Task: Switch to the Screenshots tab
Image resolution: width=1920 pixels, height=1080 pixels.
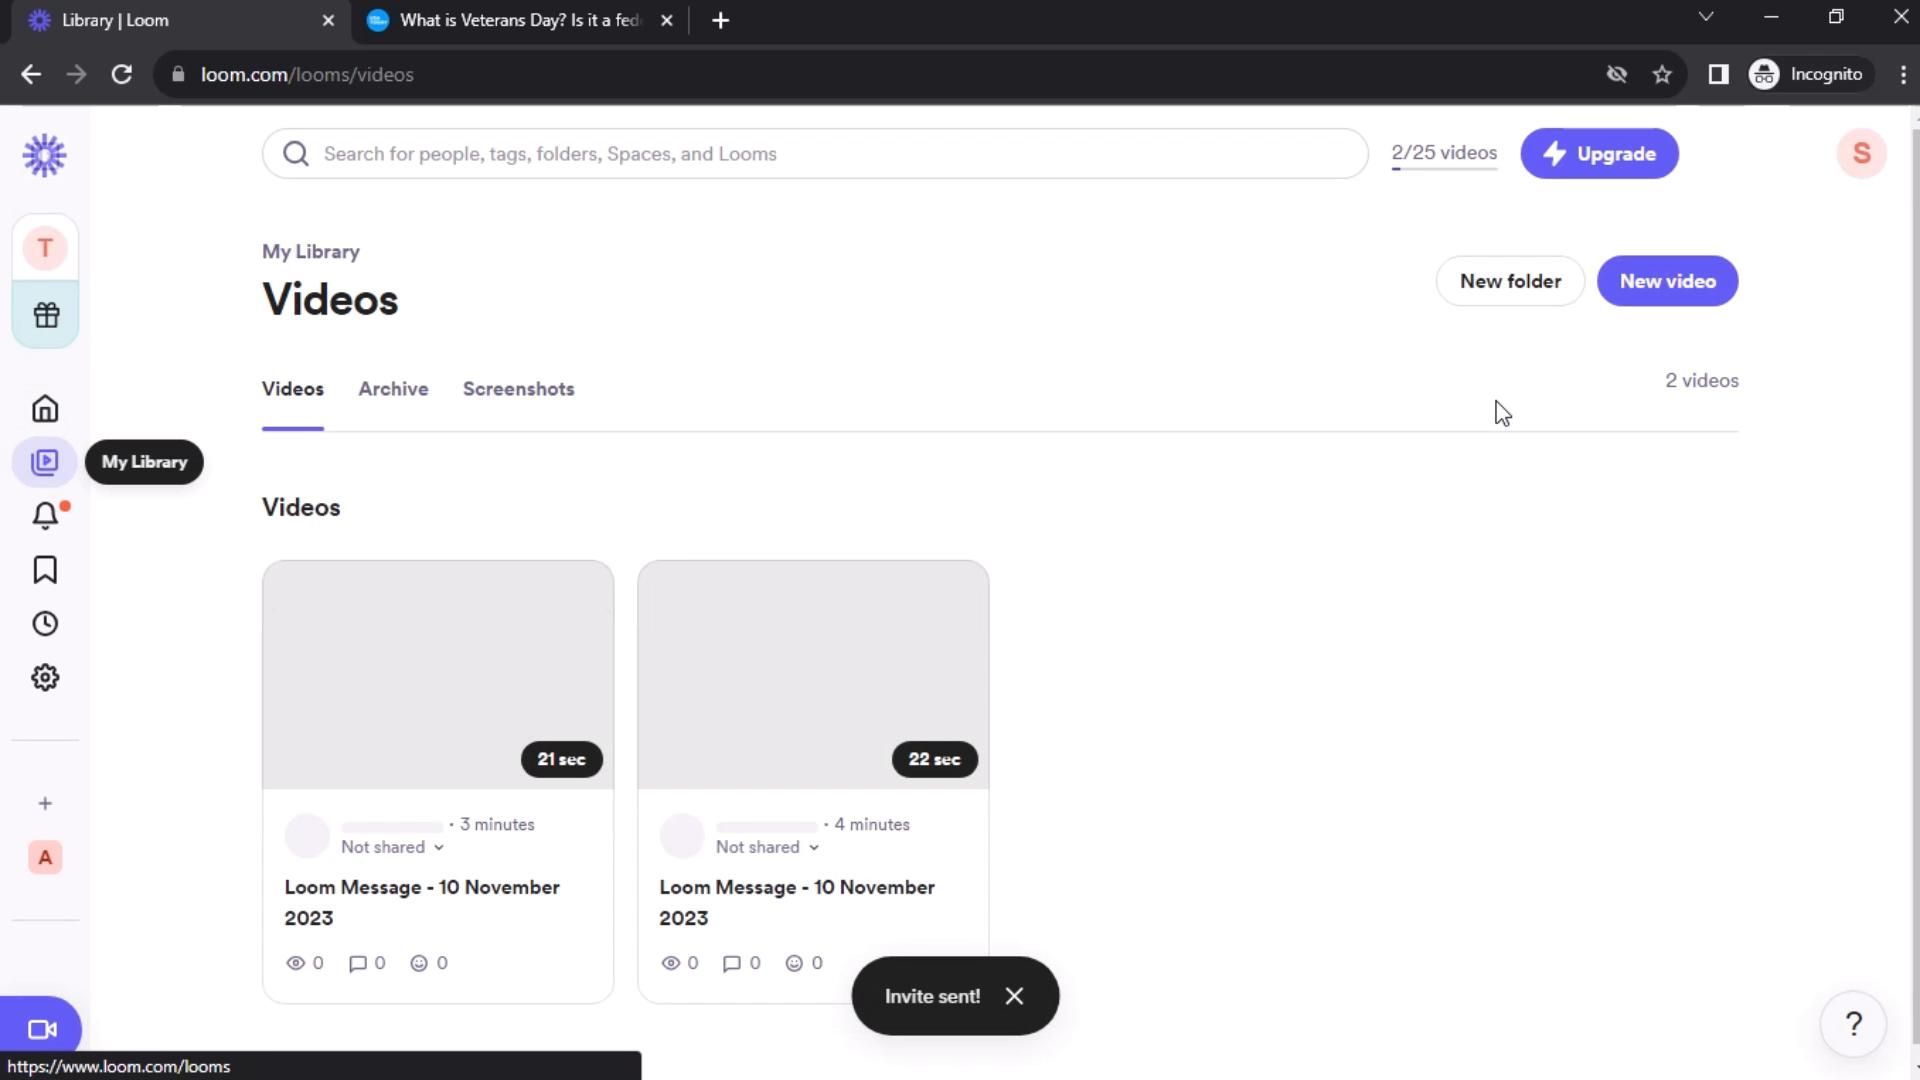Action: [x=518, y=389]
